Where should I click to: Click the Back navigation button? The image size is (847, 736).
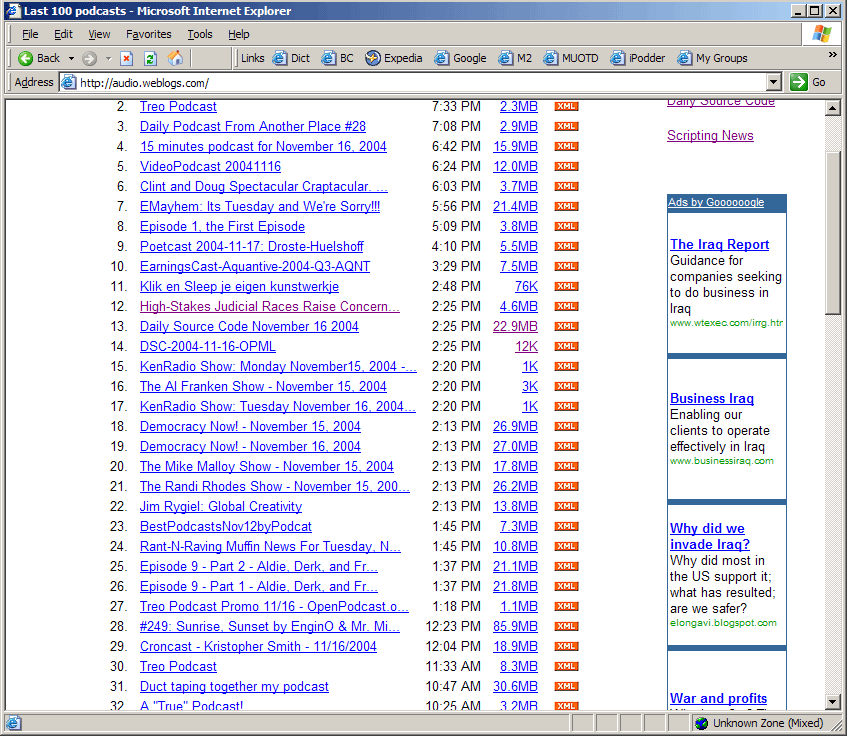(39, 58)
